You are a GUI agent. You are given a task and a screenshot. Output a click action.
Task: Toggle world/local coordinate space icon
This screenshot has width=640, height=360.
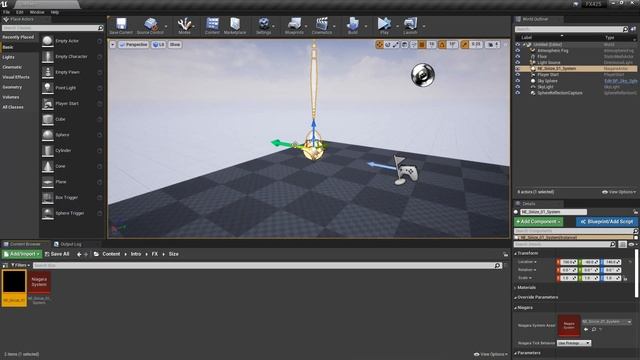tap(404, 44)
